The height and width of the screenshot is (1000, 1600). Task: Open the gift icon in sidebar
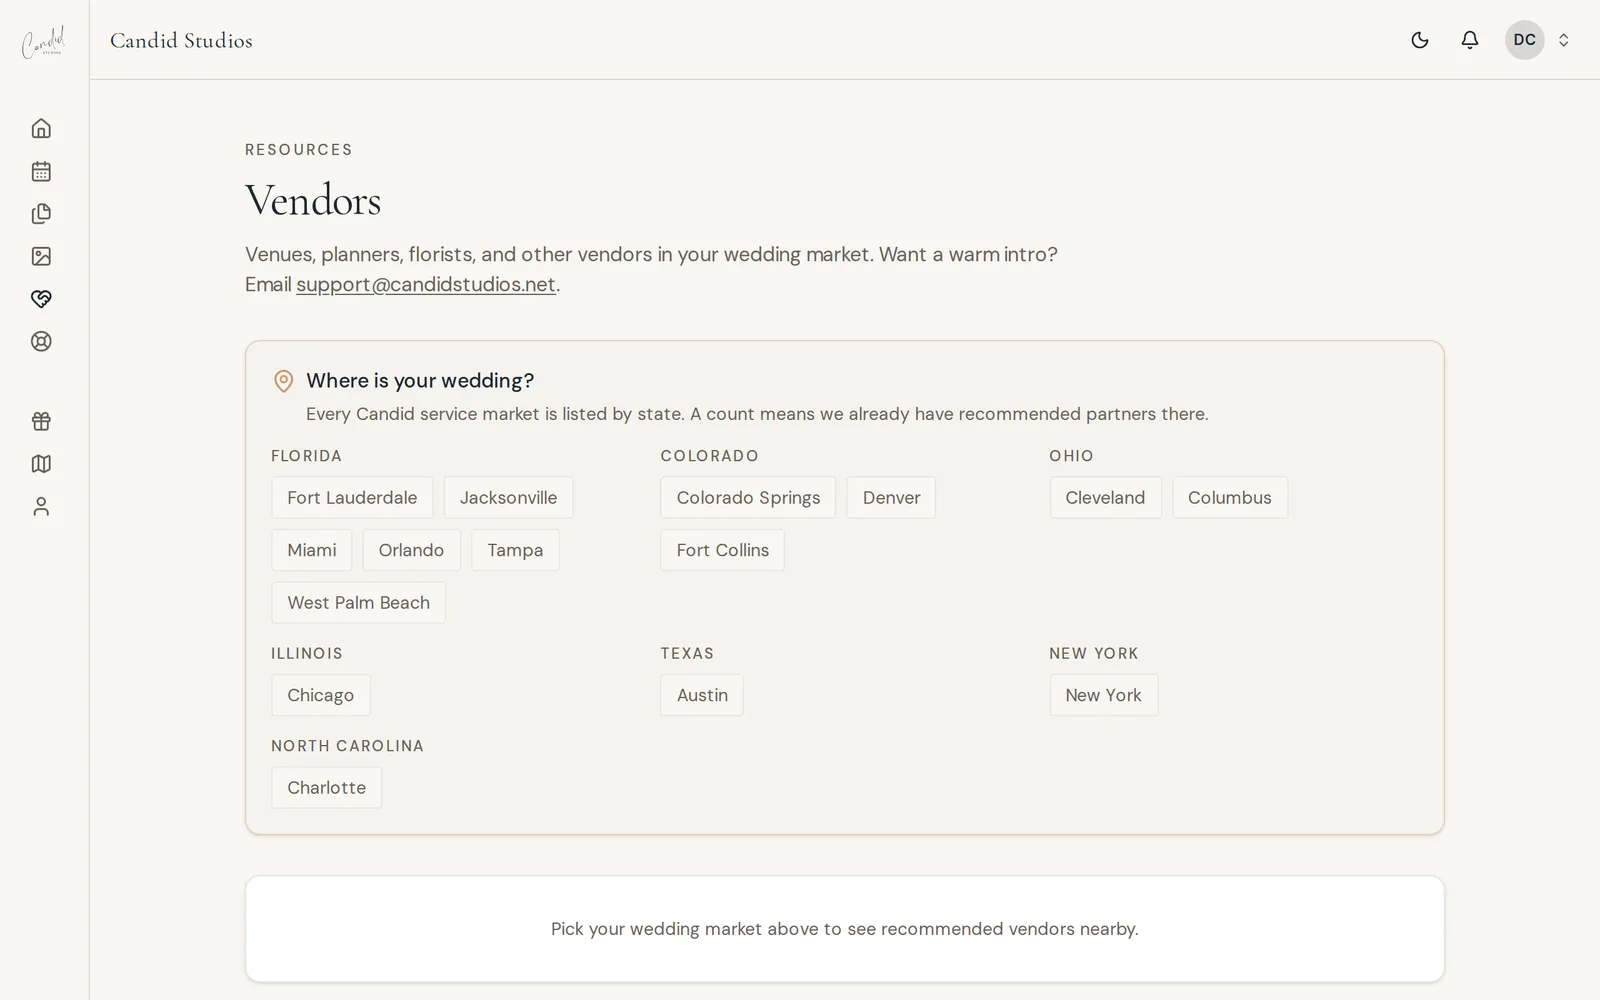pos(41,421)
